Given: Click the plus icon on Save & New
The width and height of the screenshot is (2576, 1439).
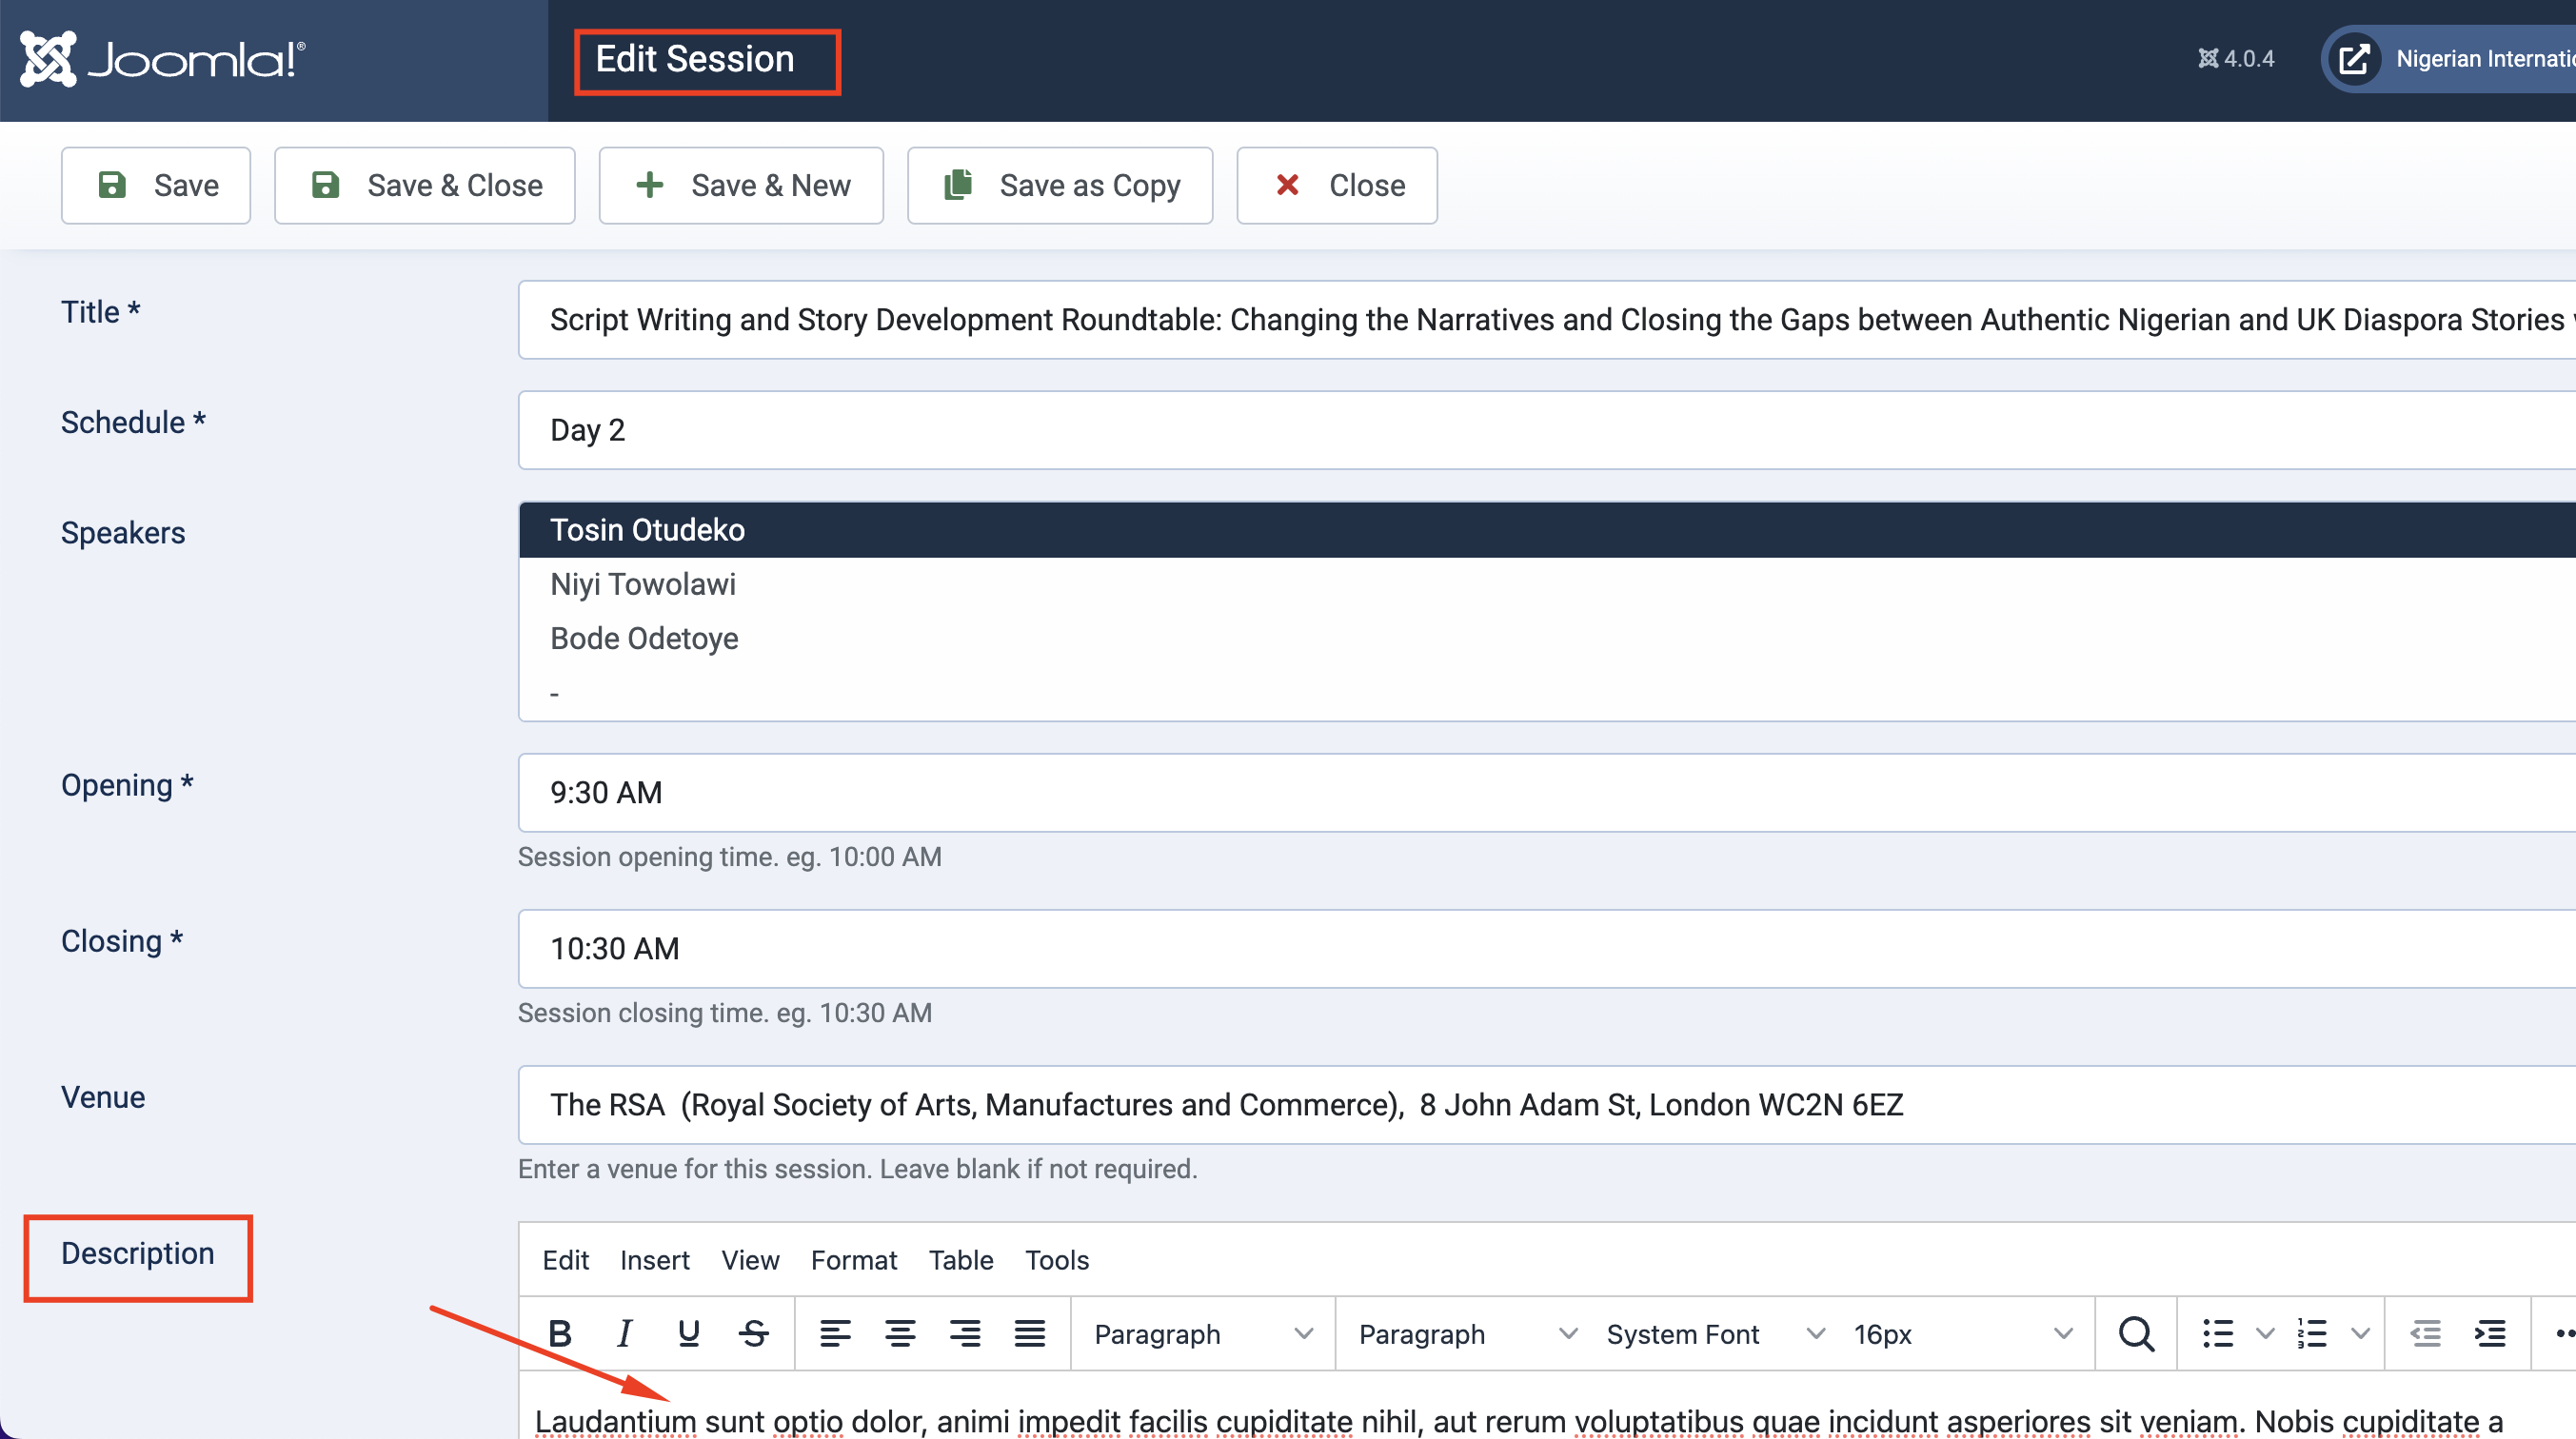Looking at the screenshot, I should point(650,185).
